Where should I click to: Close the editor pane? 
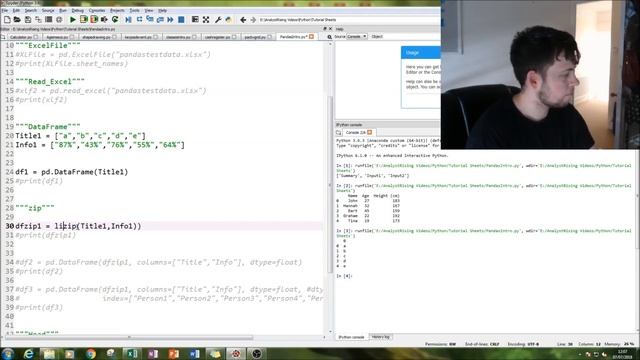[x=330, y=29]
